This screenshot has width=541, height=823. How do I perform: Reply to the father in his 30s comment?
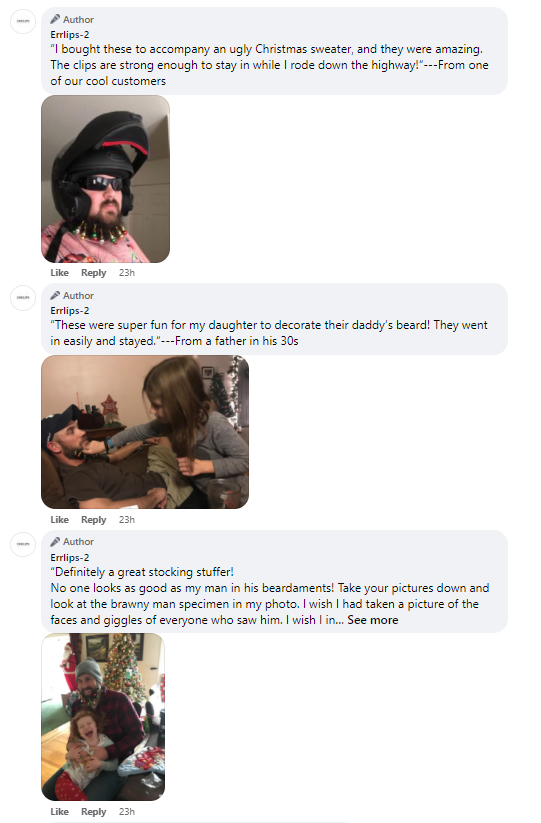[x=93, y=520]
